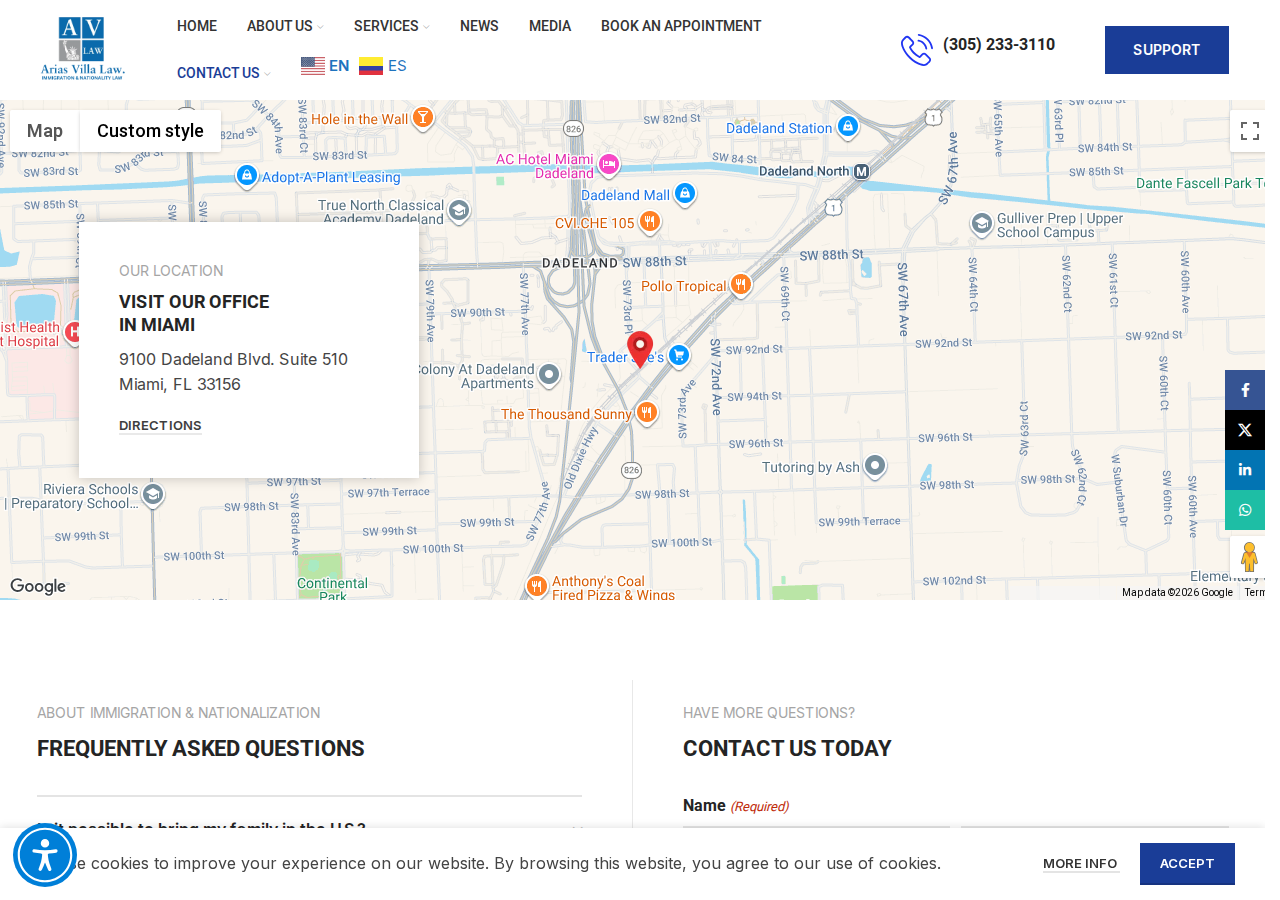Screen dimensions: 1280x900
Task: Switch language with the Colombian flag icon
Action: [371, 66]
